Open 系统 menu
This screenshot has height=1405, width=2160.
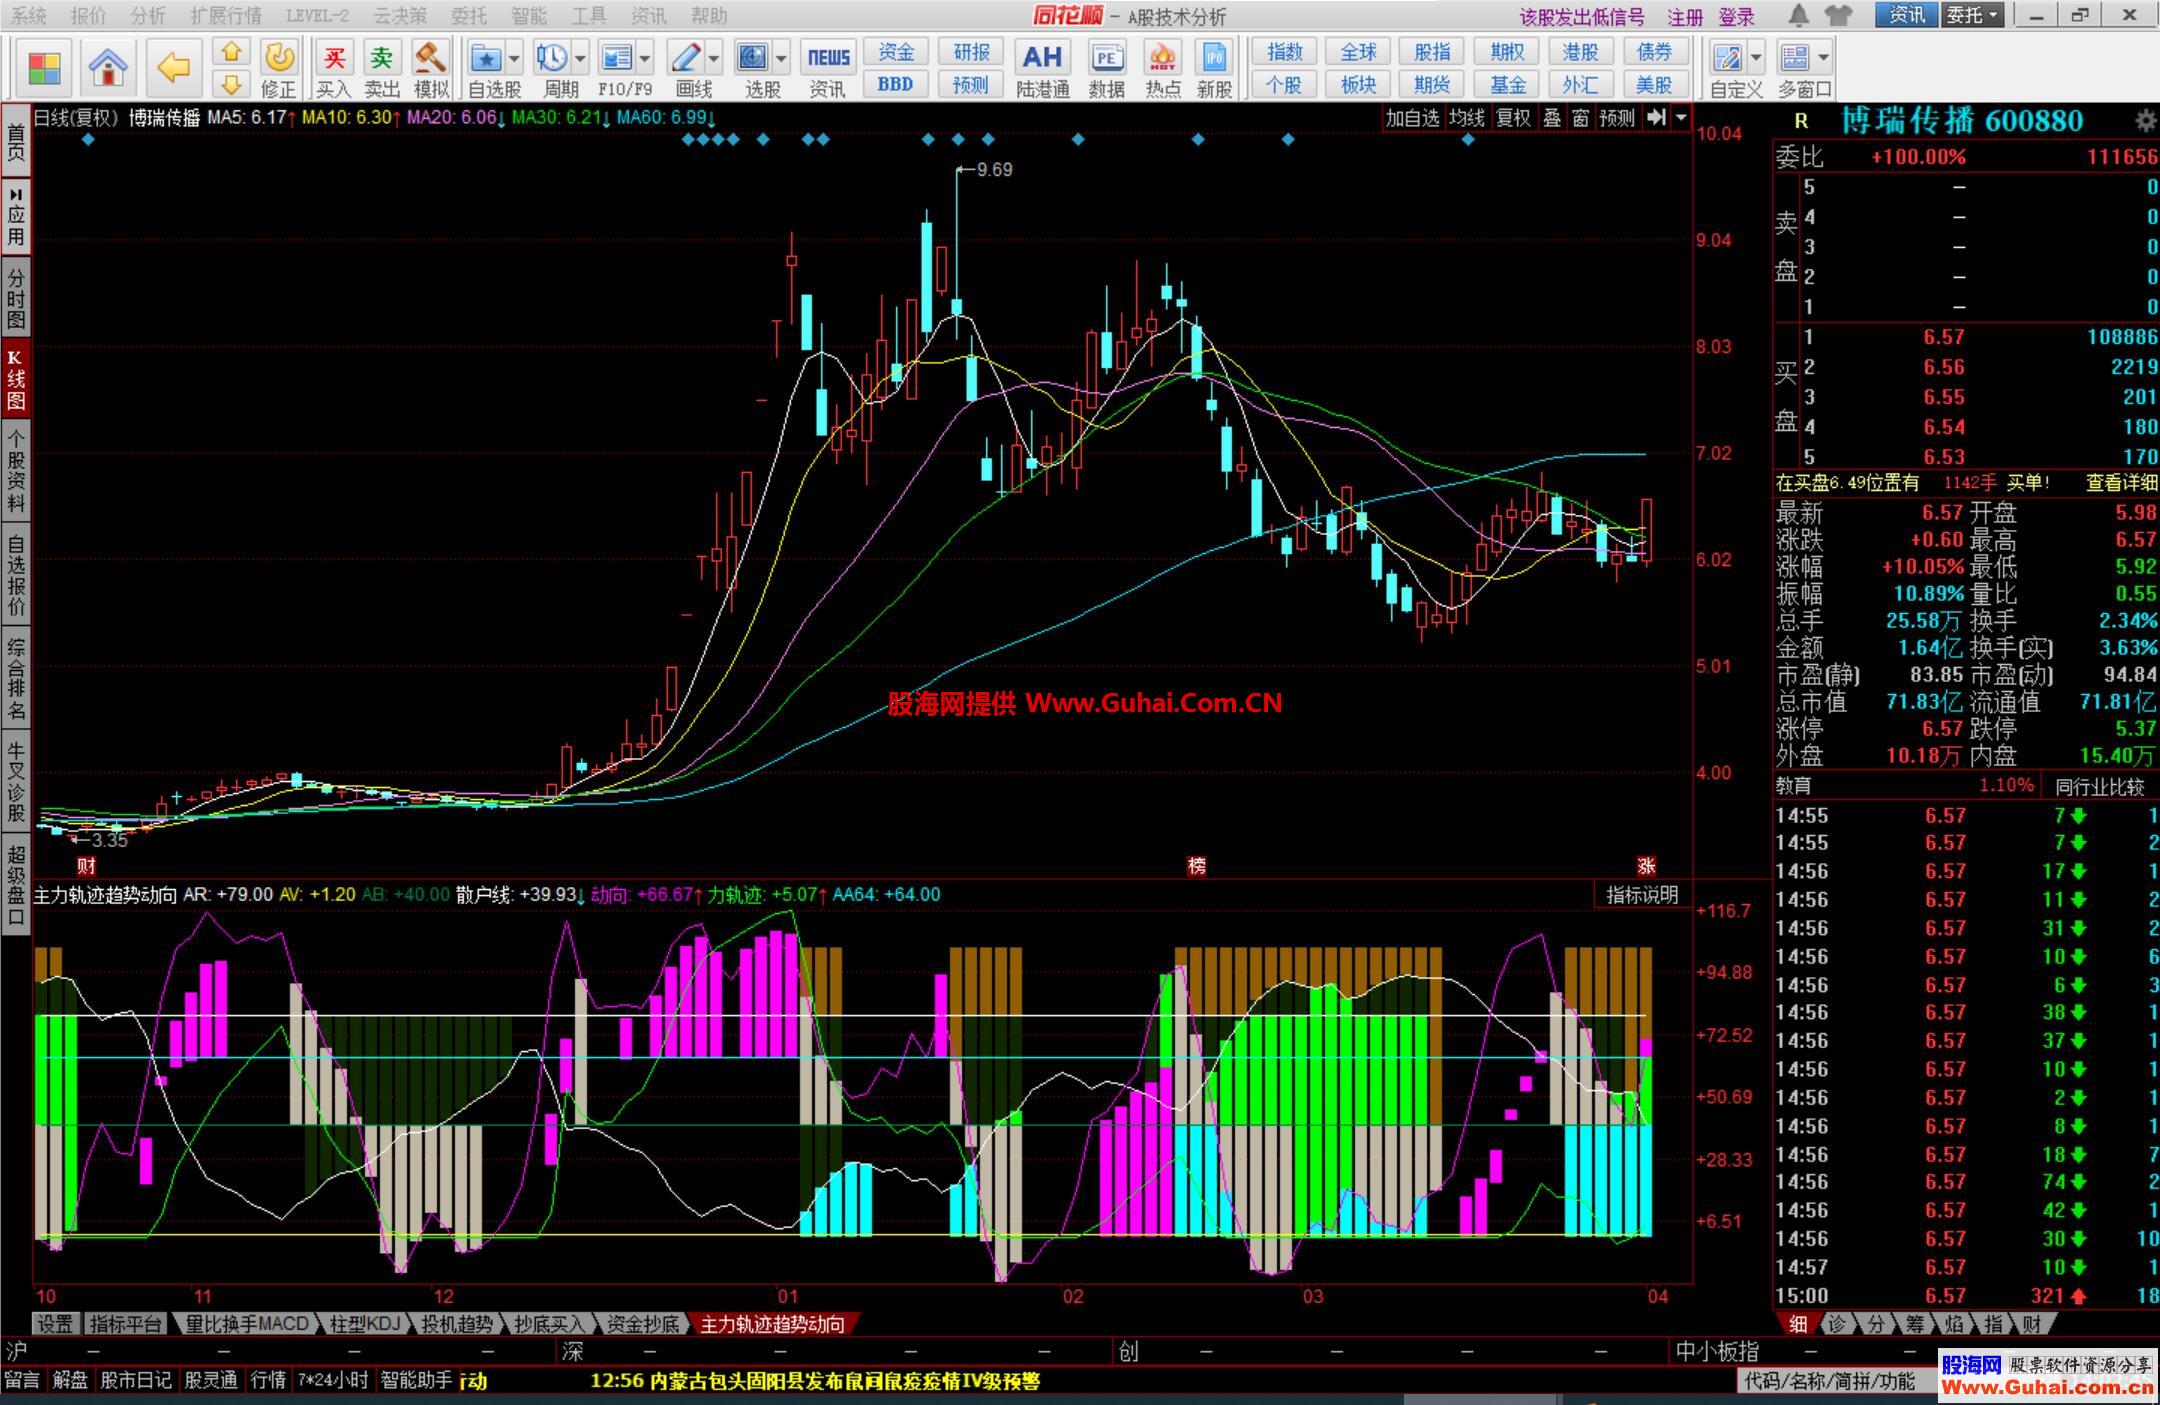click(x=28, y=16)
